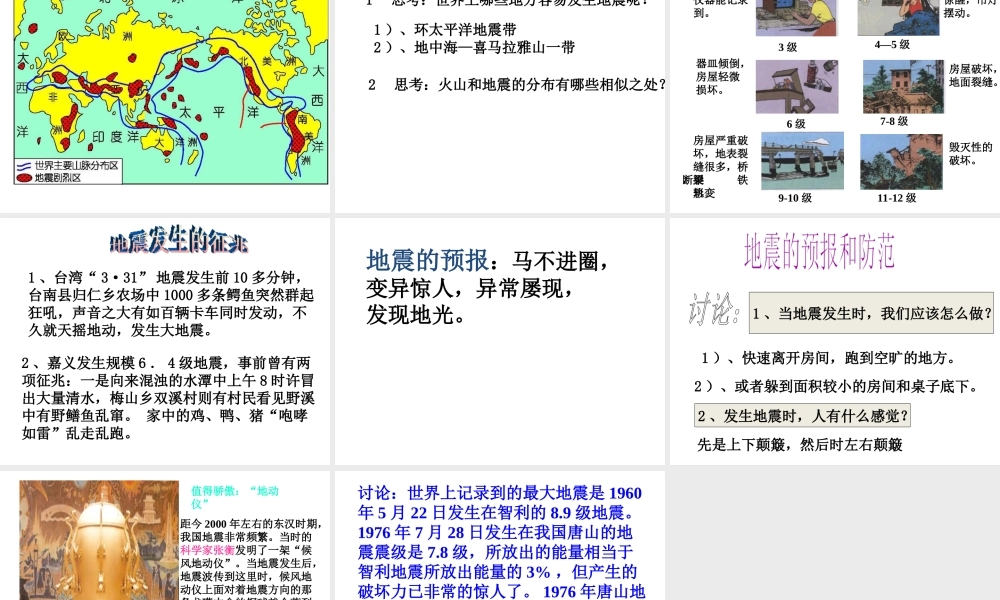This screenshot has height=600, width=1000.
Task: Open the 地震的预报 马不进圈 slide
Action: pyautogui.click(x=499, y=341)
